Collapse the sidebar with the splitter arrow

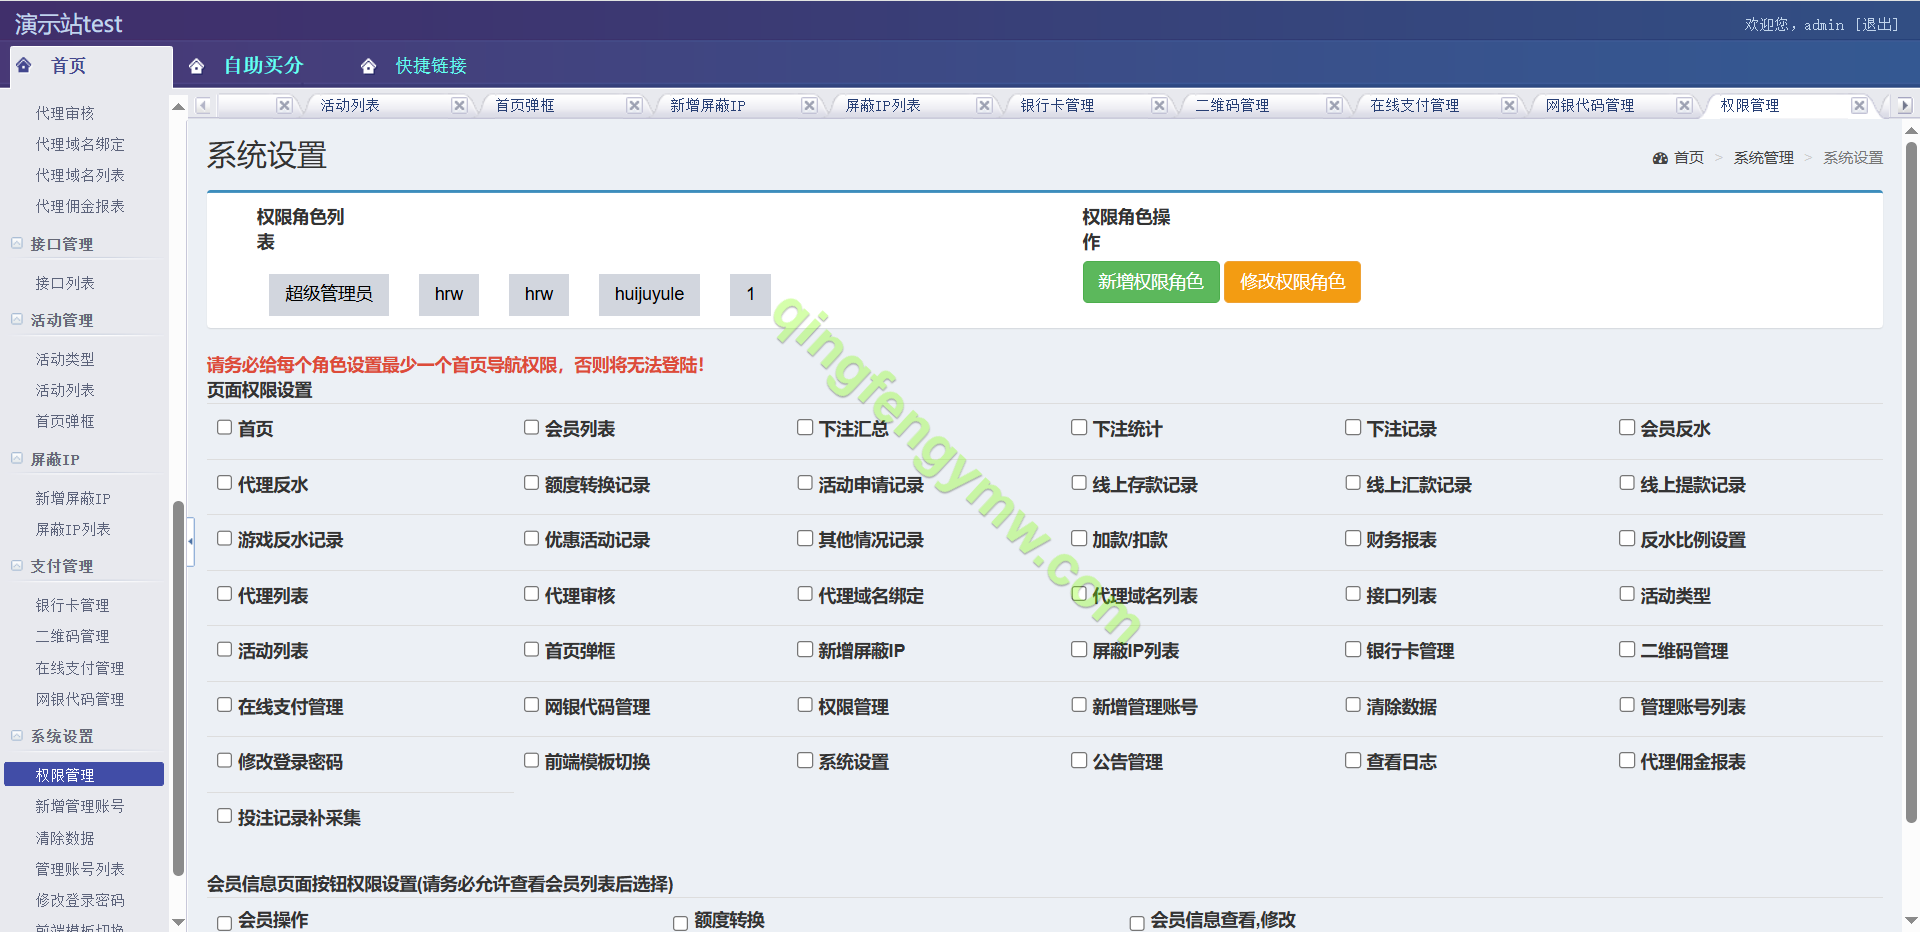[x=190, y=541]
